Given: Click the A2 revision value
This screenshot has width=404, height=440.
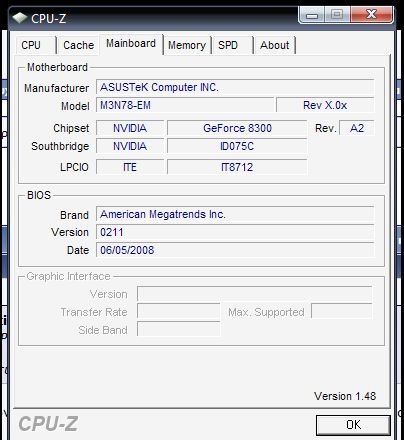Looking at the screenshot, I should 357,128.
